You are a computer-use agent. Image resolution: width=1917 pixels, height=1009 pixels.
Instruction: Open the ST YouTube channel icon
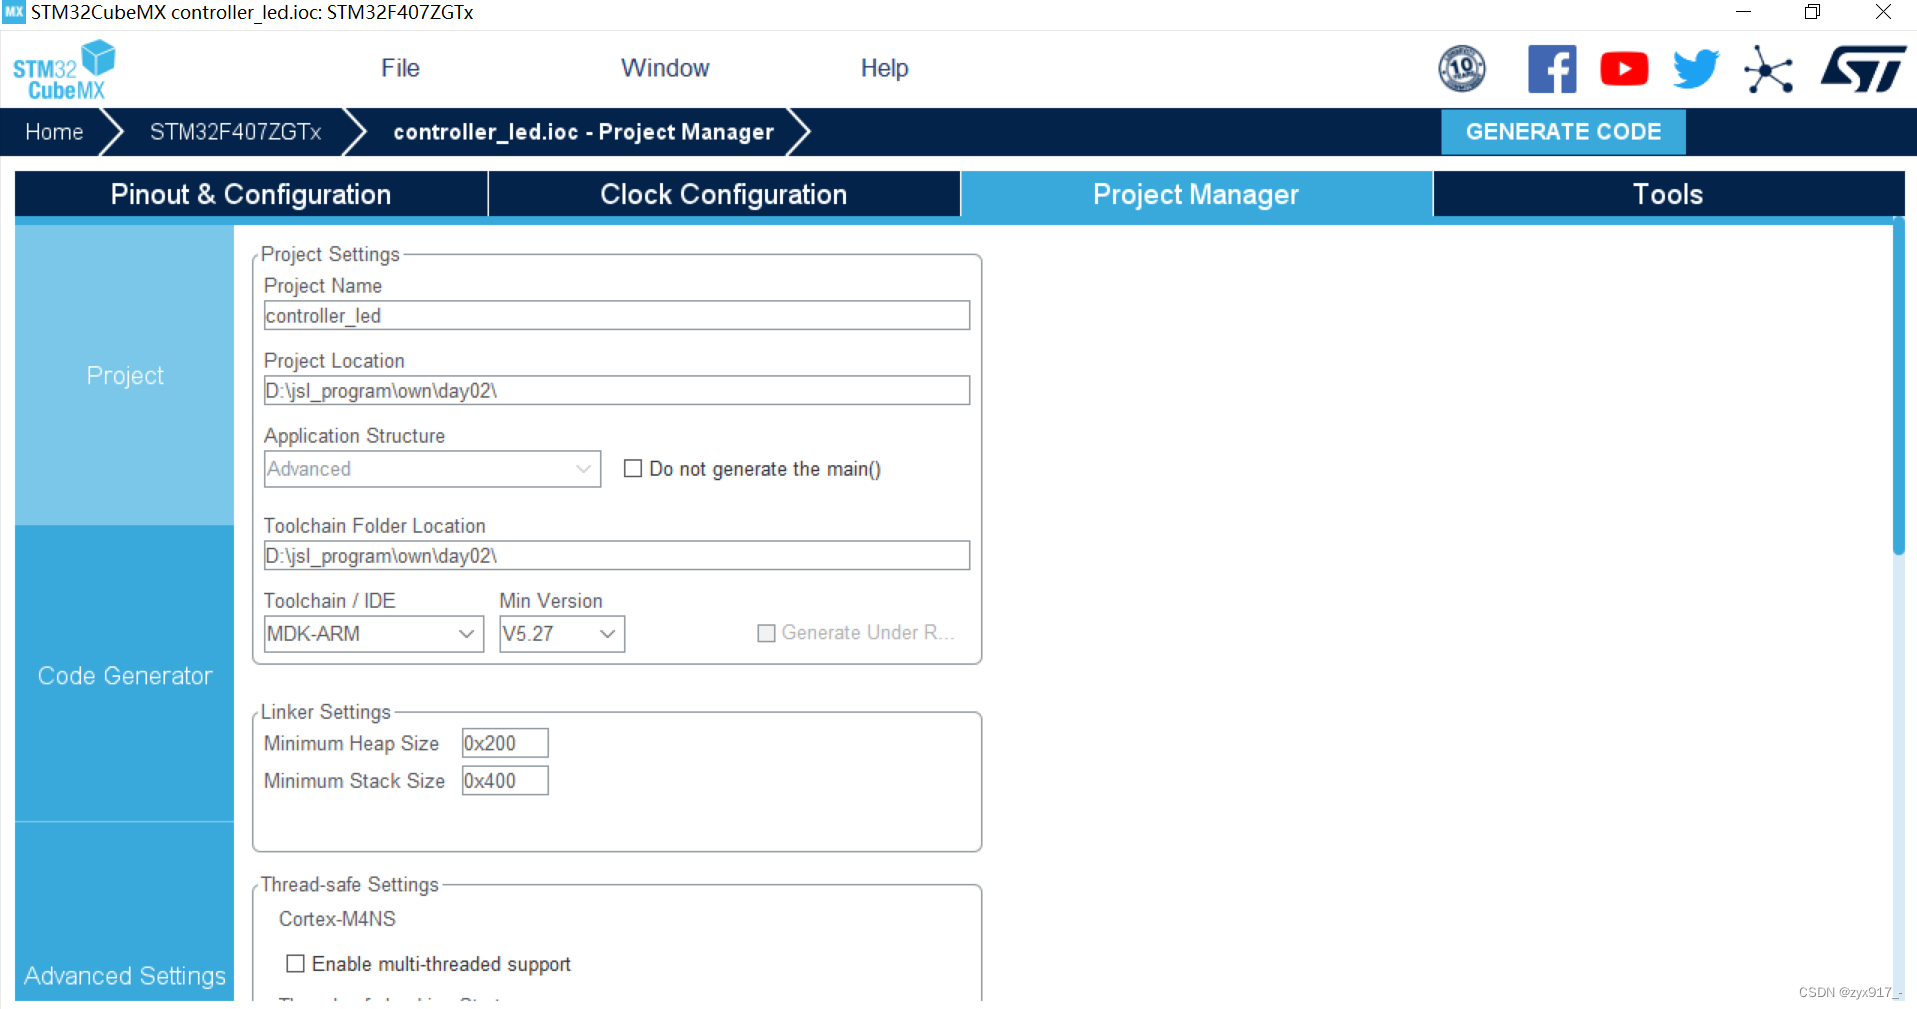1624,69
